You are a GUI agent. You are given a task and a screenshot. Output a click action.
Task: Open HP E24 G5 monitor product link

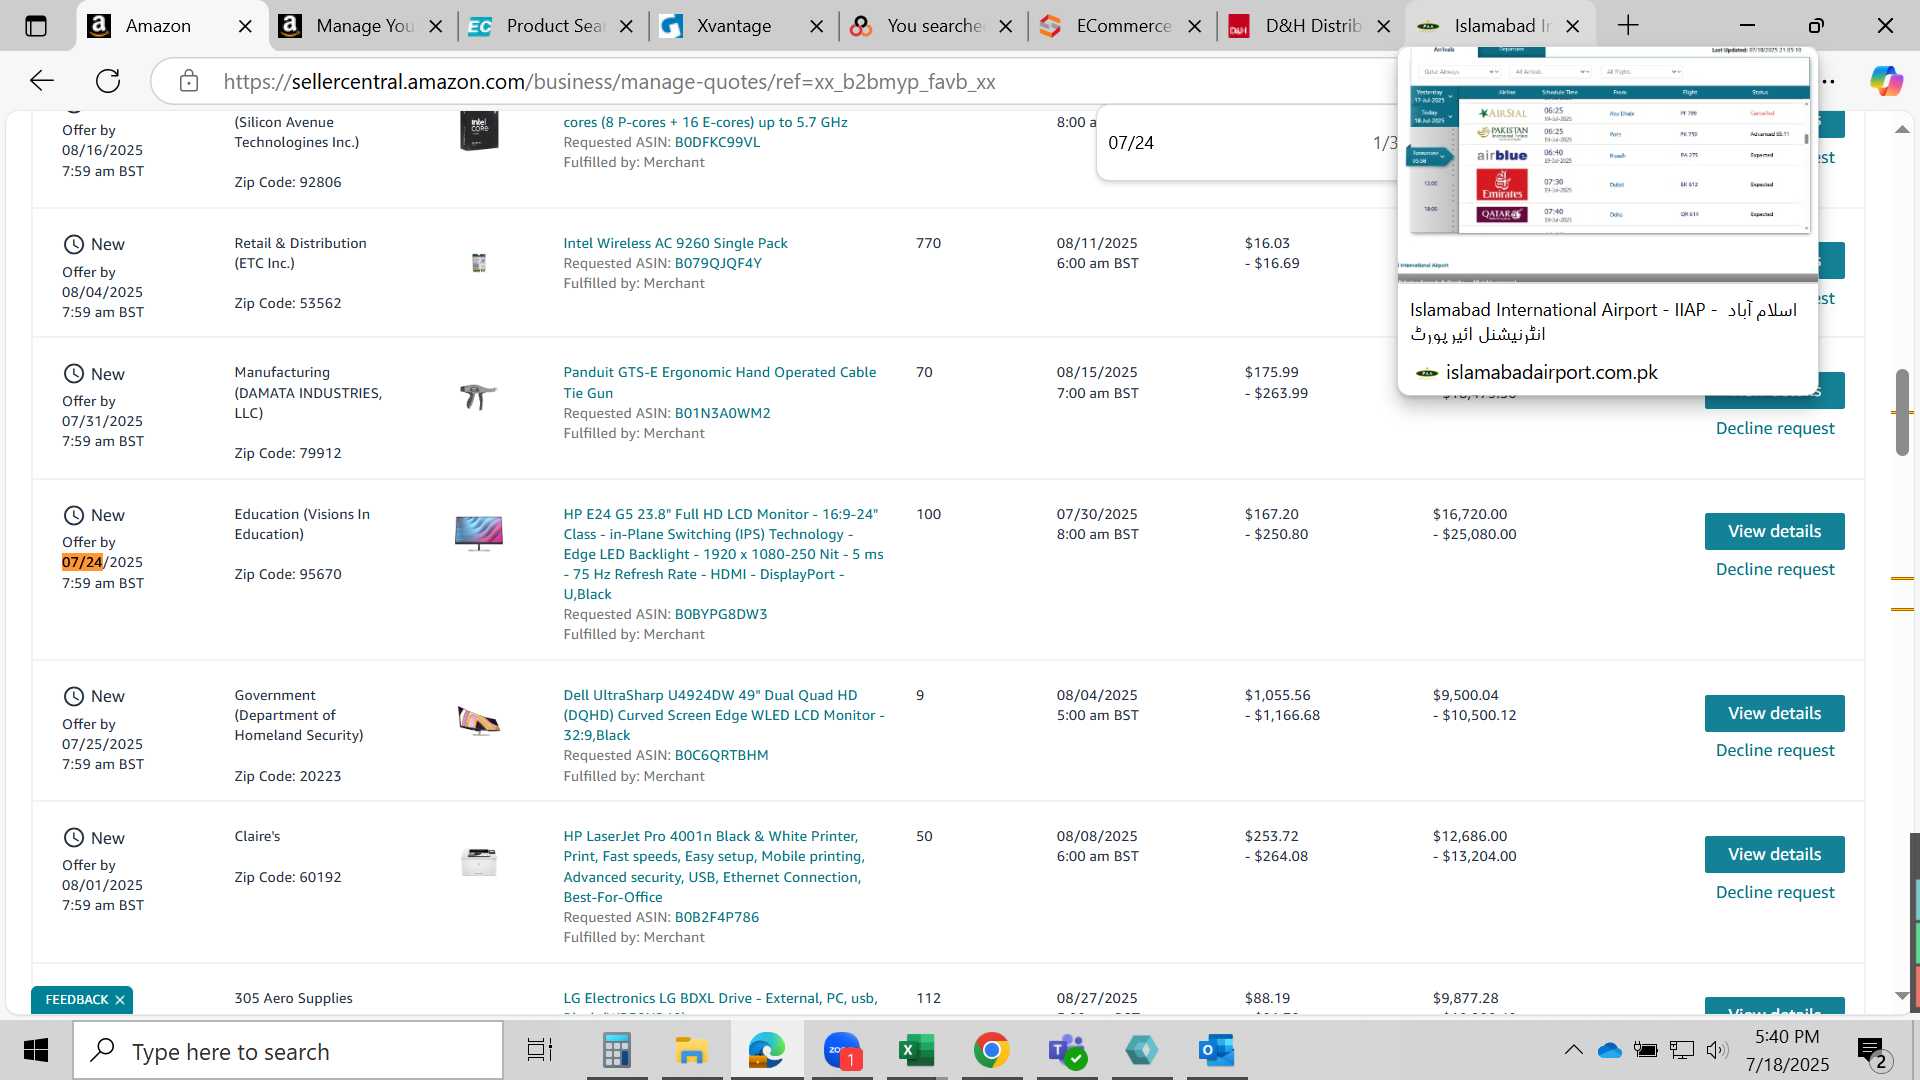(723, 554)
